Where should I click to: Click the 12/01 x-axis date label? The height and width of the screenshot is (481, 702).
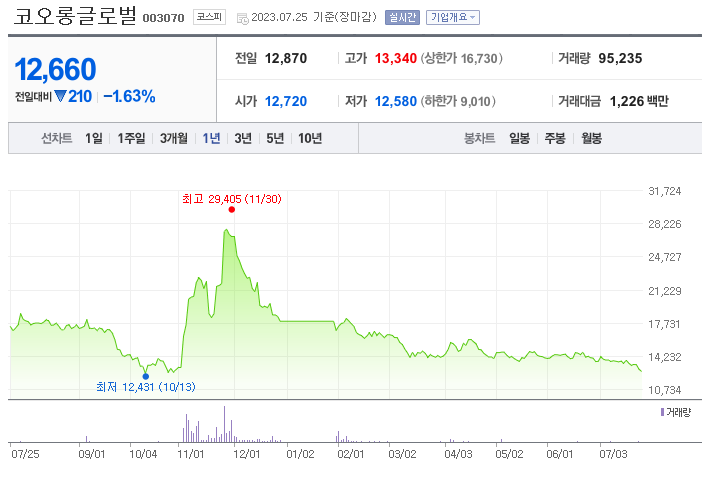click(x=247, y=454)
